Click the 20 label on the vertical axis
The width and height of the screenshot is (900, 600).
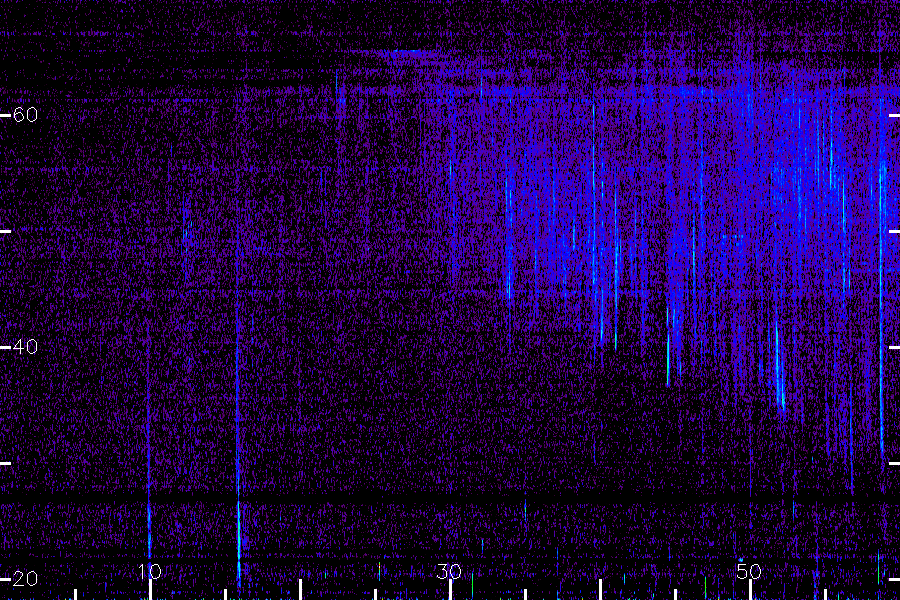(x=25, y=579)
